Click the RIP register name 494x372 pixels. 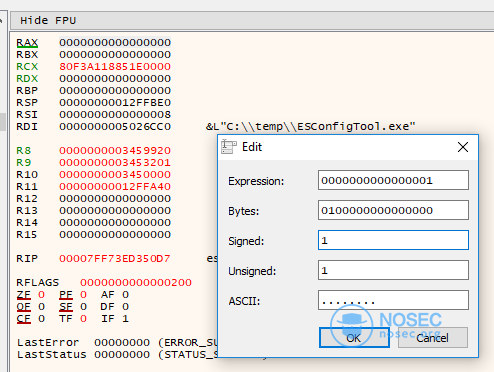(x=27, y=259)
